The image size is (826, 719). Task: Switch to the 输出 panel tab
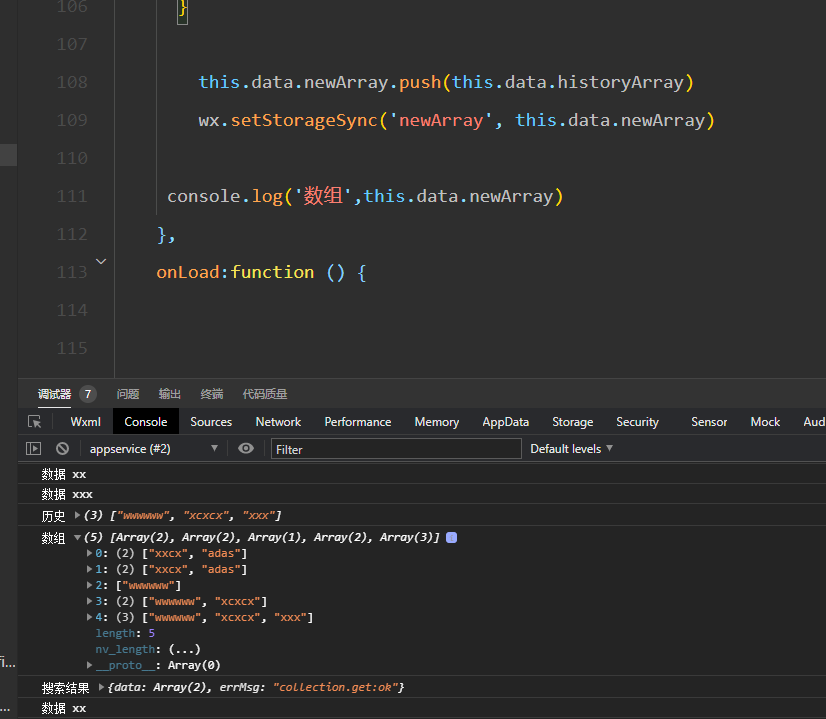pos(170,394)
